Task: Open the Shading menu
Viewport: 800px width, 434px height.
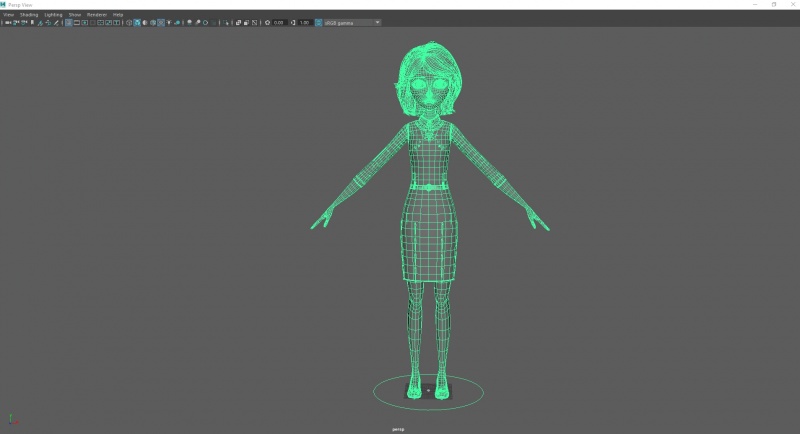Action: coord(29,15)
